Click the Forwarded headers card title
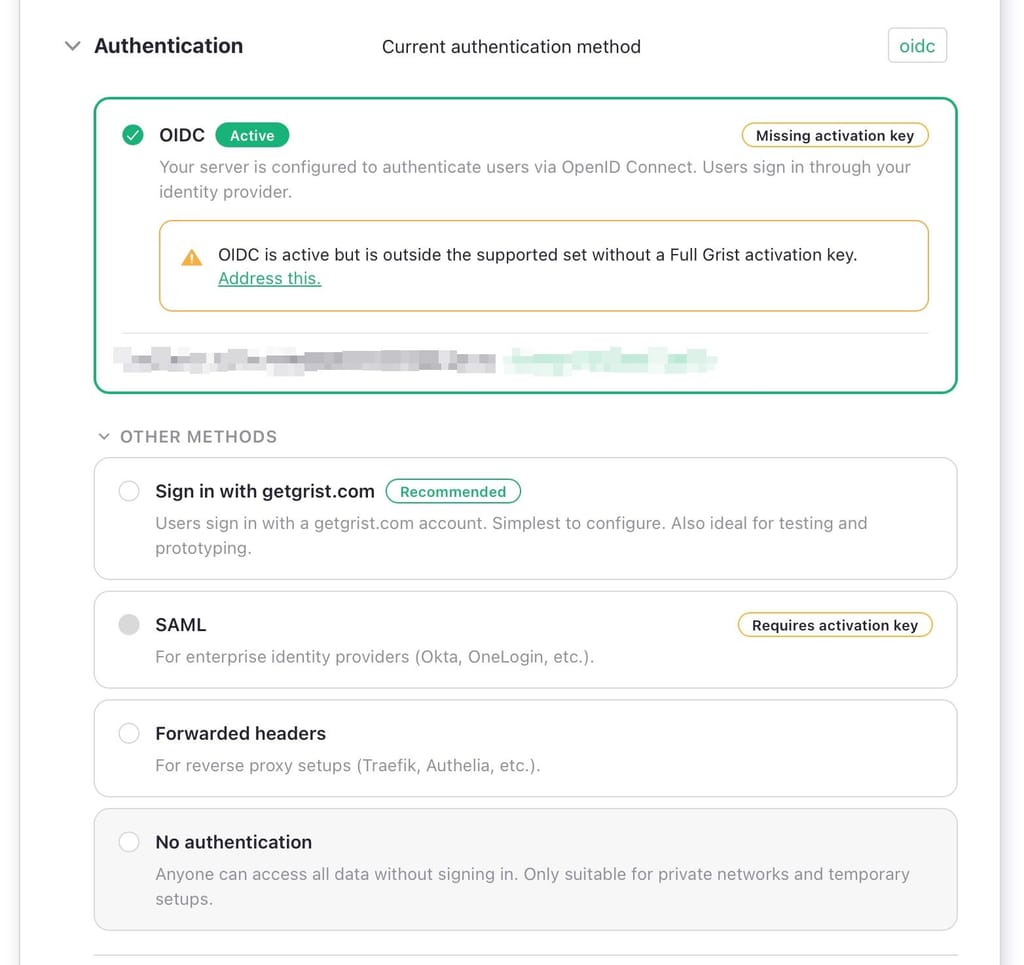 (x=240, y=733)
